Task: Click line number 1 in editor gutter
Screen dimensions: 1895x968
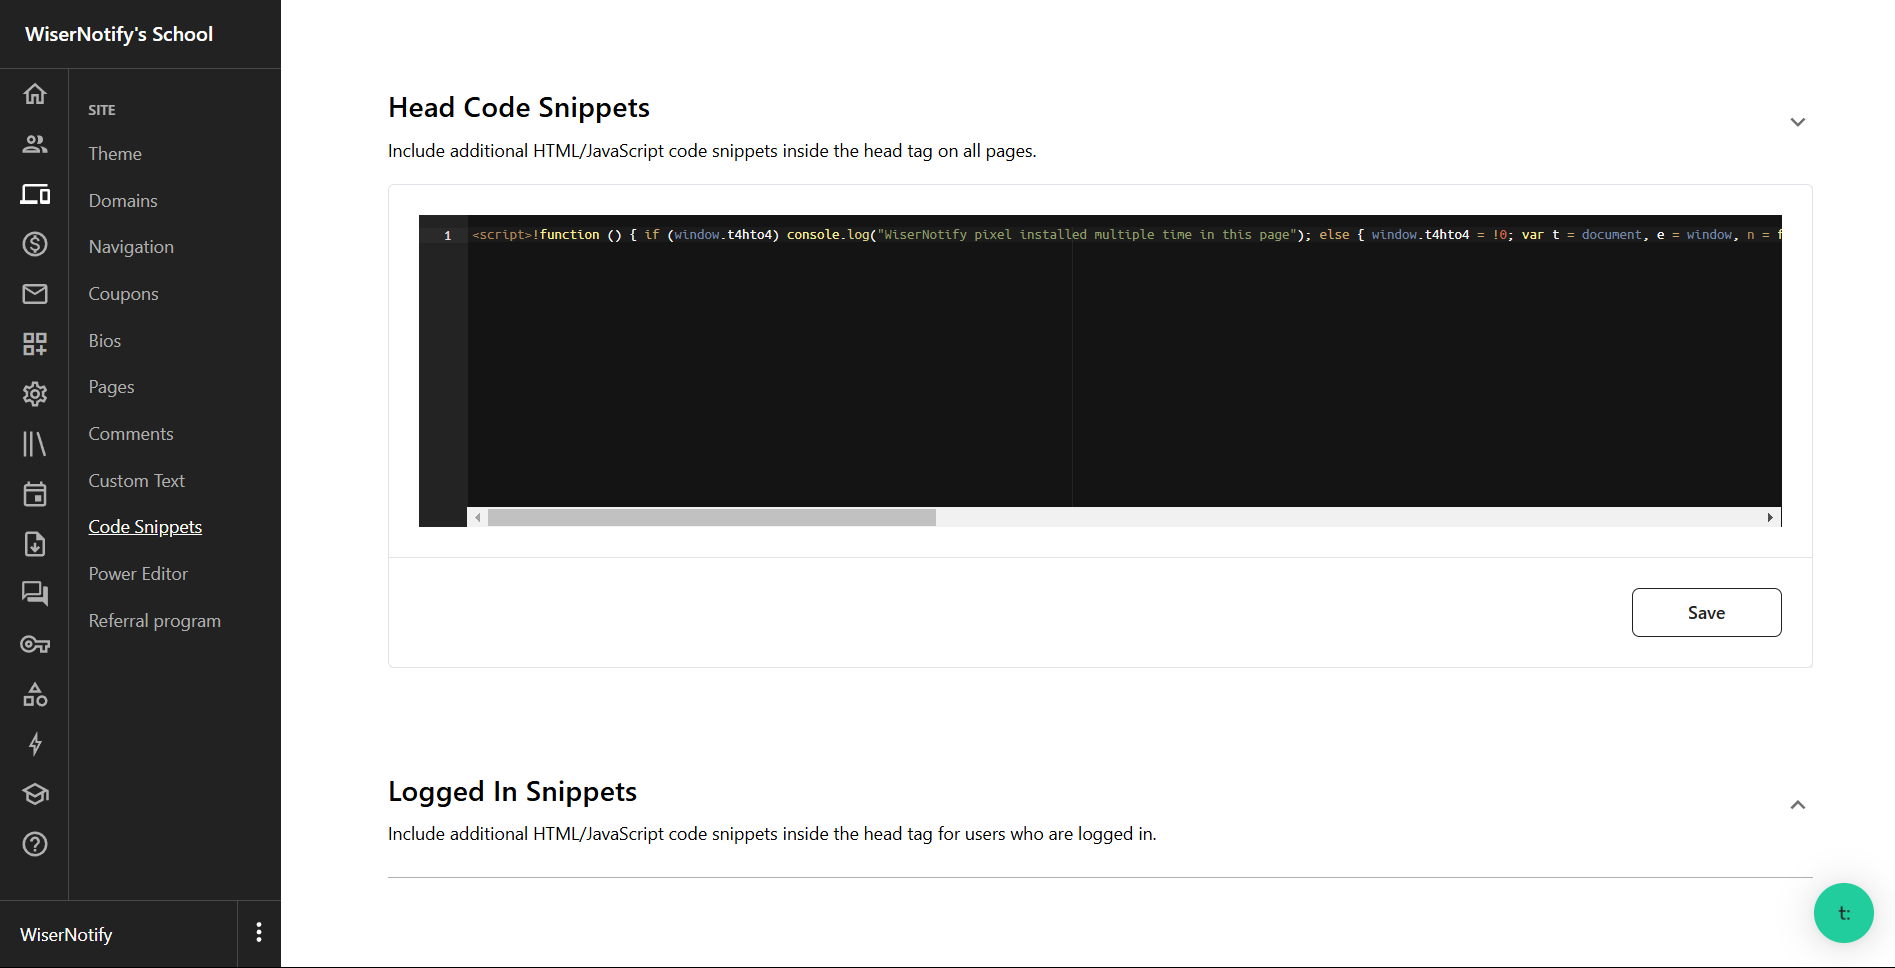Action: point(447,235)
